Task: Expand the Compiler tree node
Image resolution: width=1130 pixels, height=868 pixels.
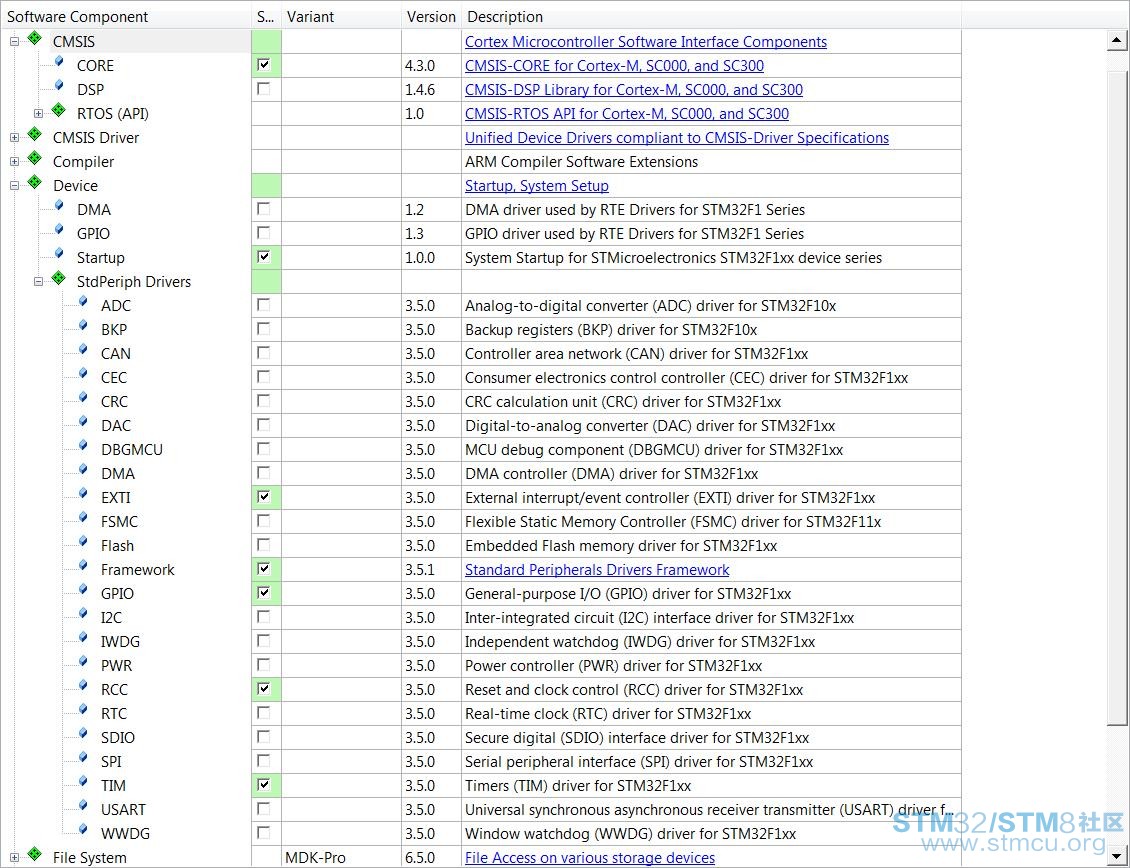Action: 14,161
